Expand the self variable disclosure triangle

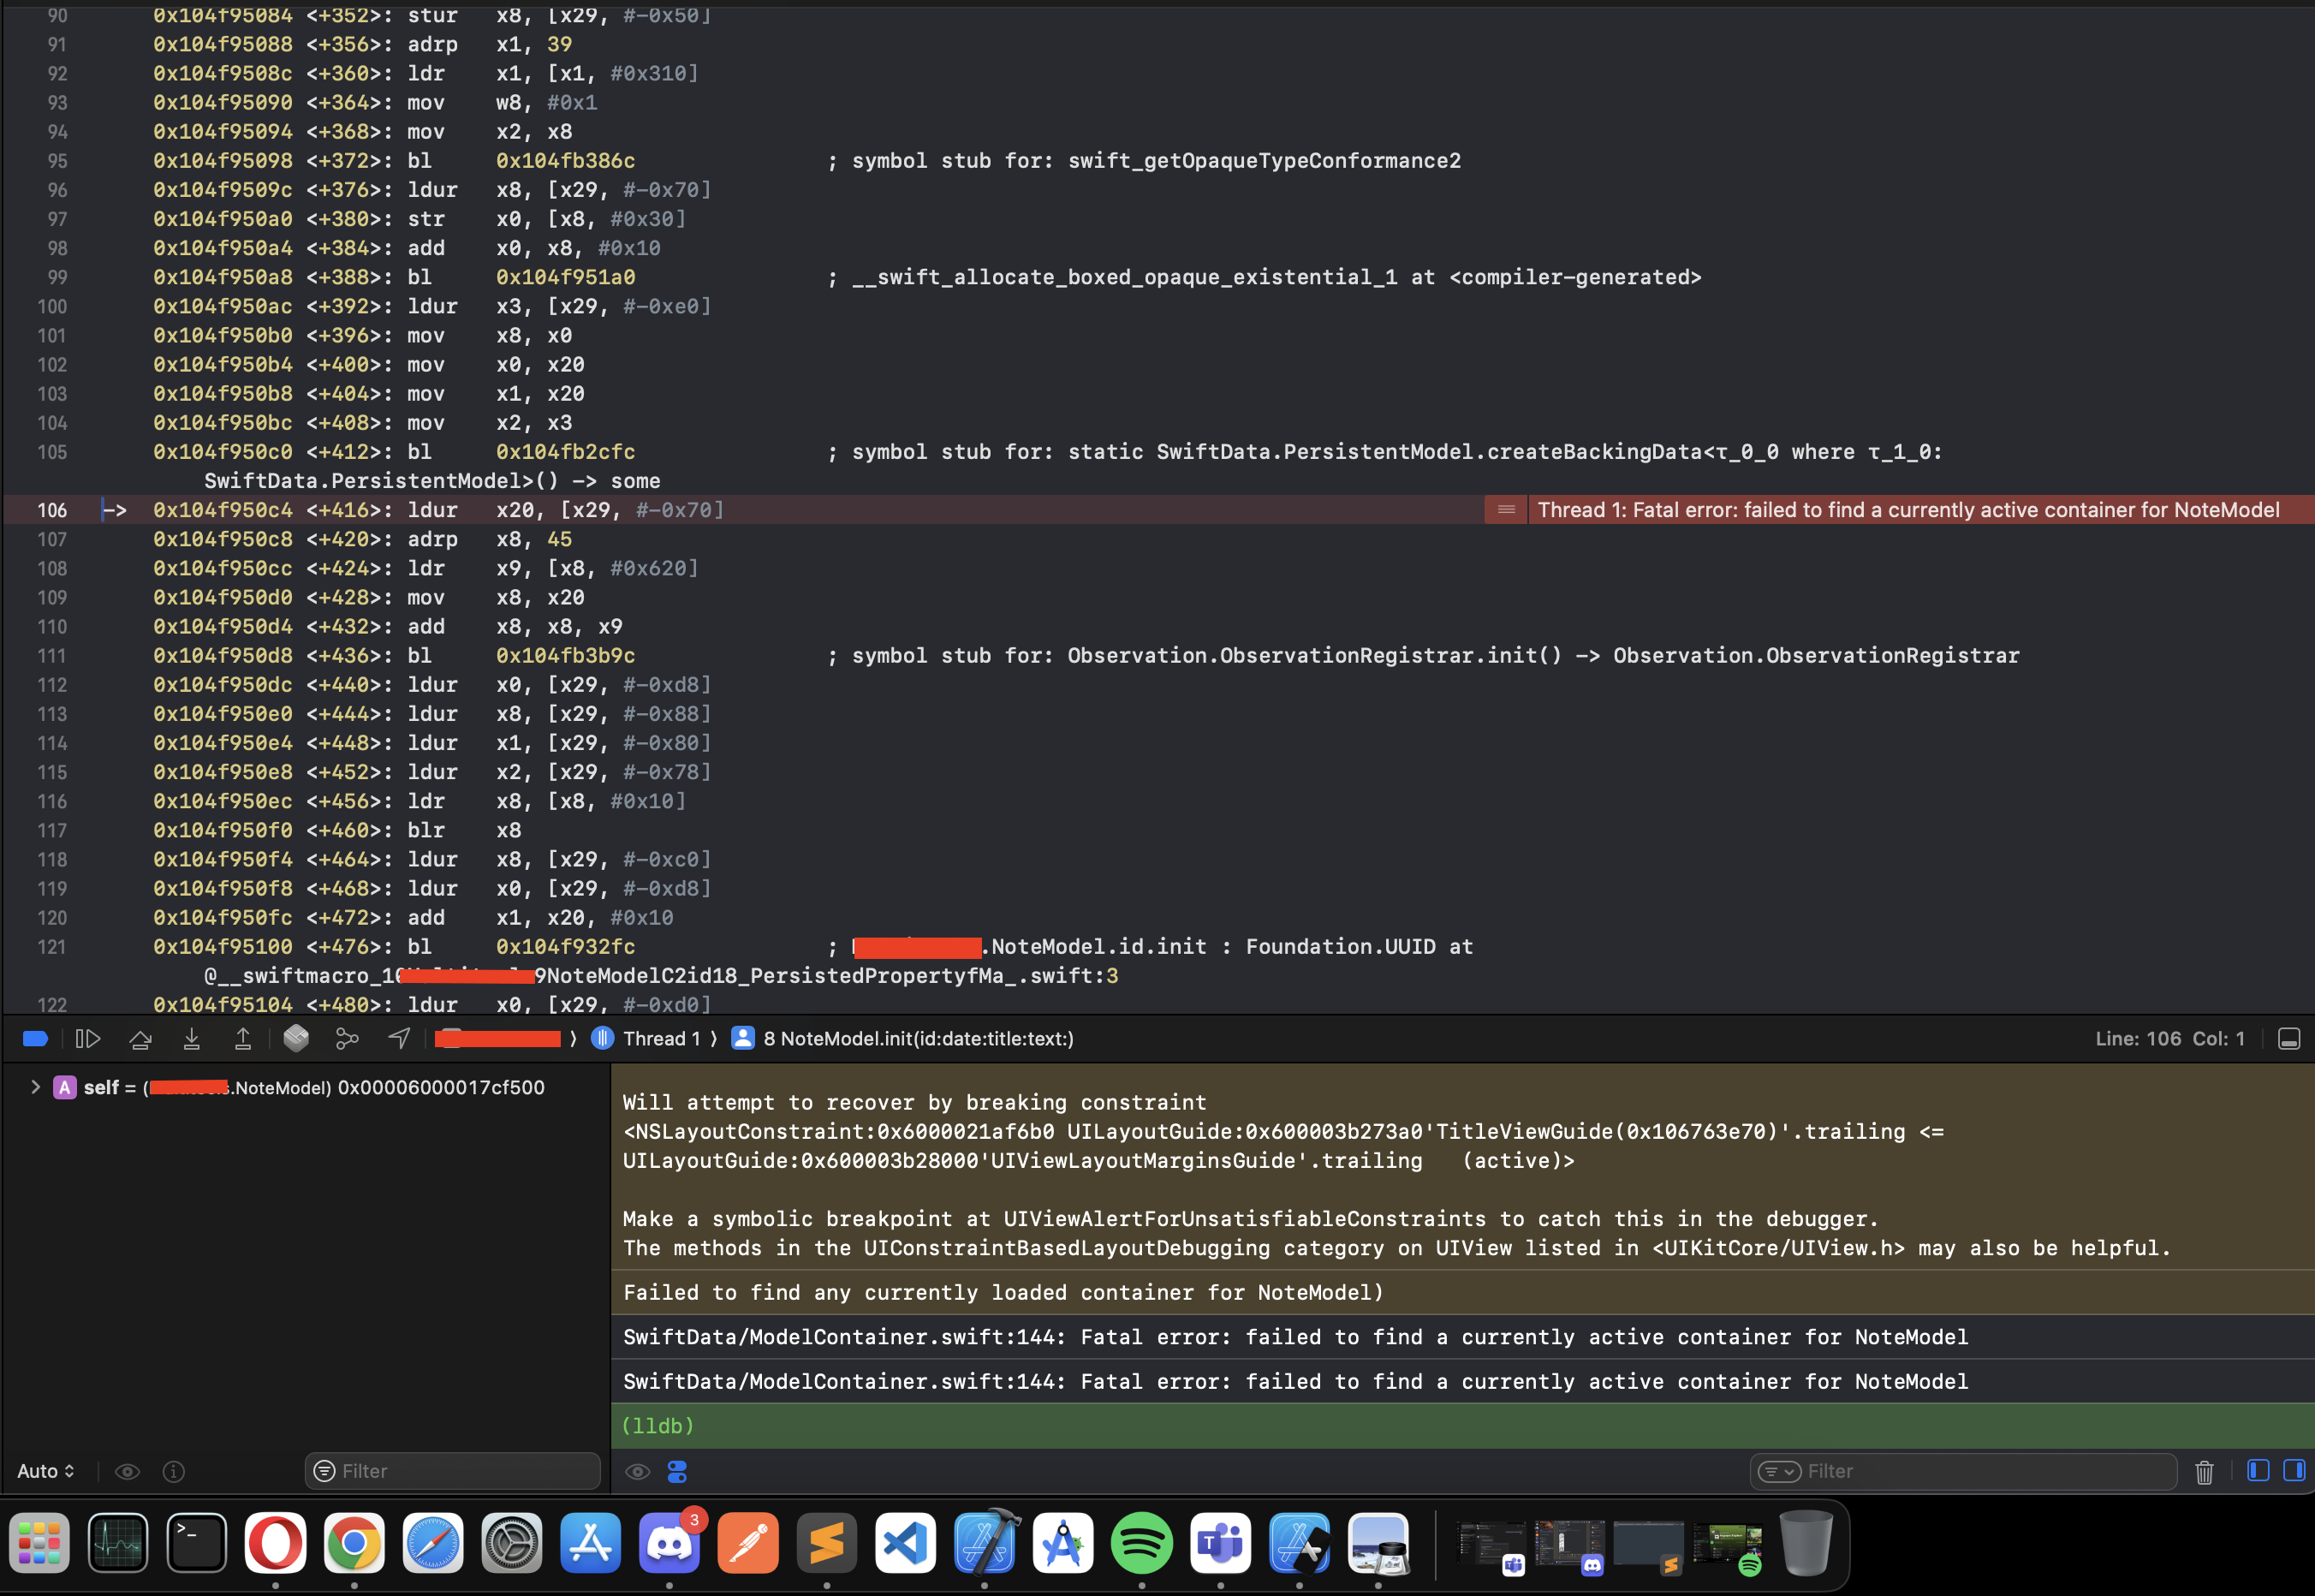35,1087
